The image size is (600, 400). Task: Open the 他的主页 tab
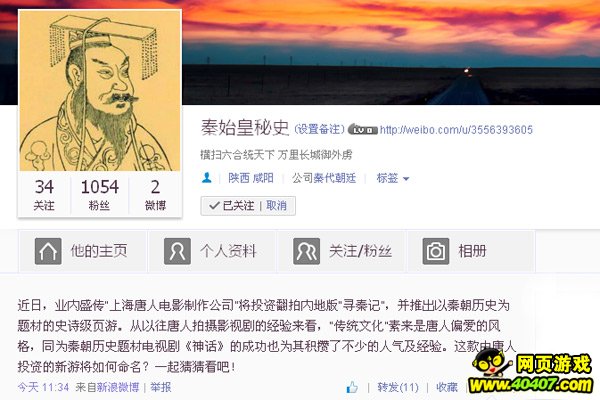(83, 251)
